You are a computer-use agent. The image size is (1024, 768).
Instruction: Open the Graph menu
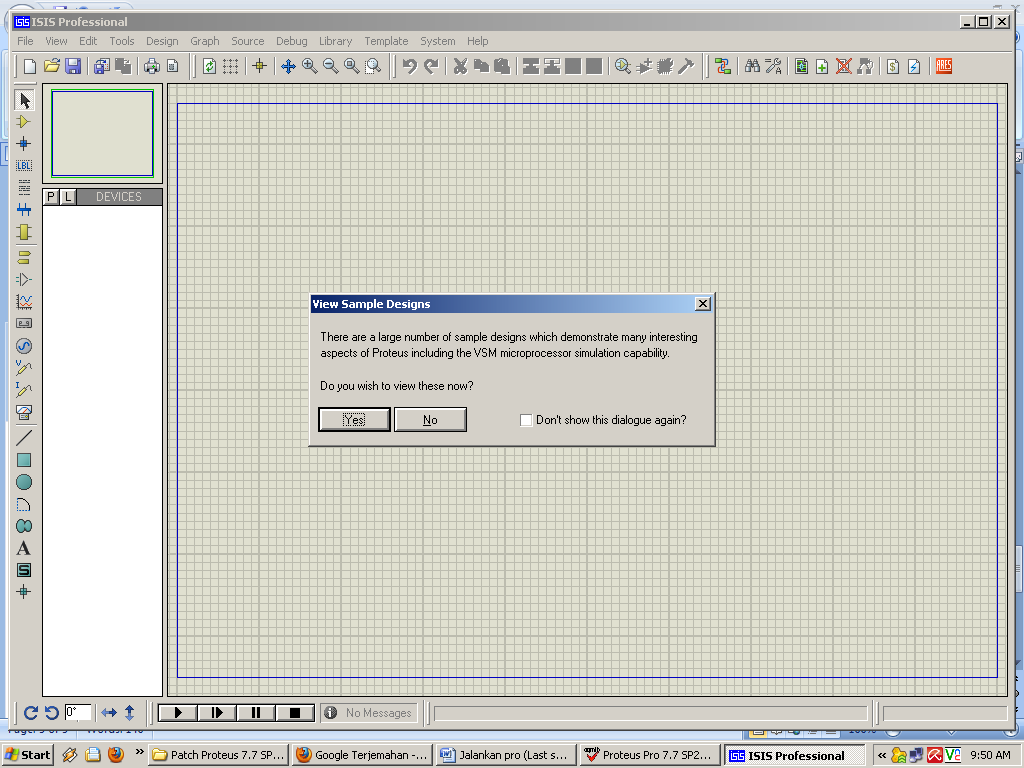point(205,41)
